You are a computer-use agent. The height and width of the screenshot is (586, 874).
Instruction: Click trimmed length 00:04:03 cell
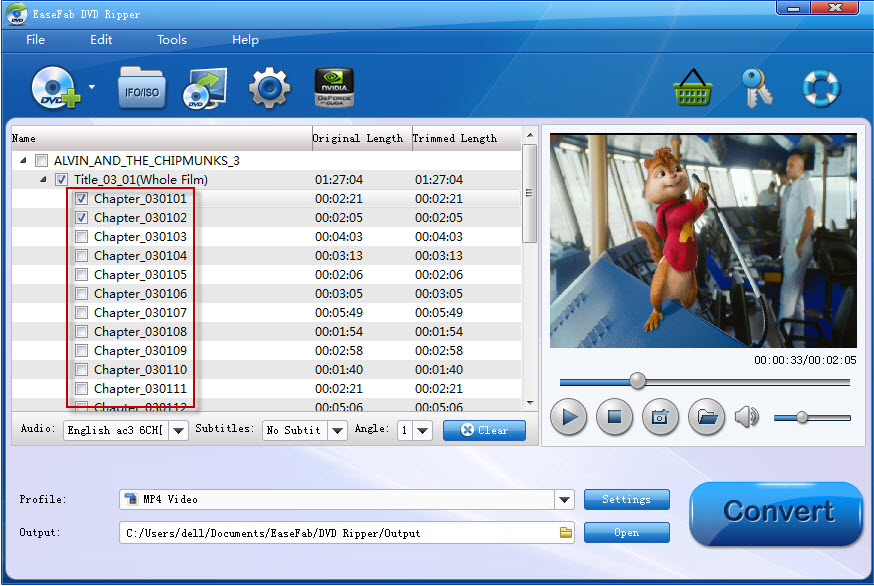point(439,236)
